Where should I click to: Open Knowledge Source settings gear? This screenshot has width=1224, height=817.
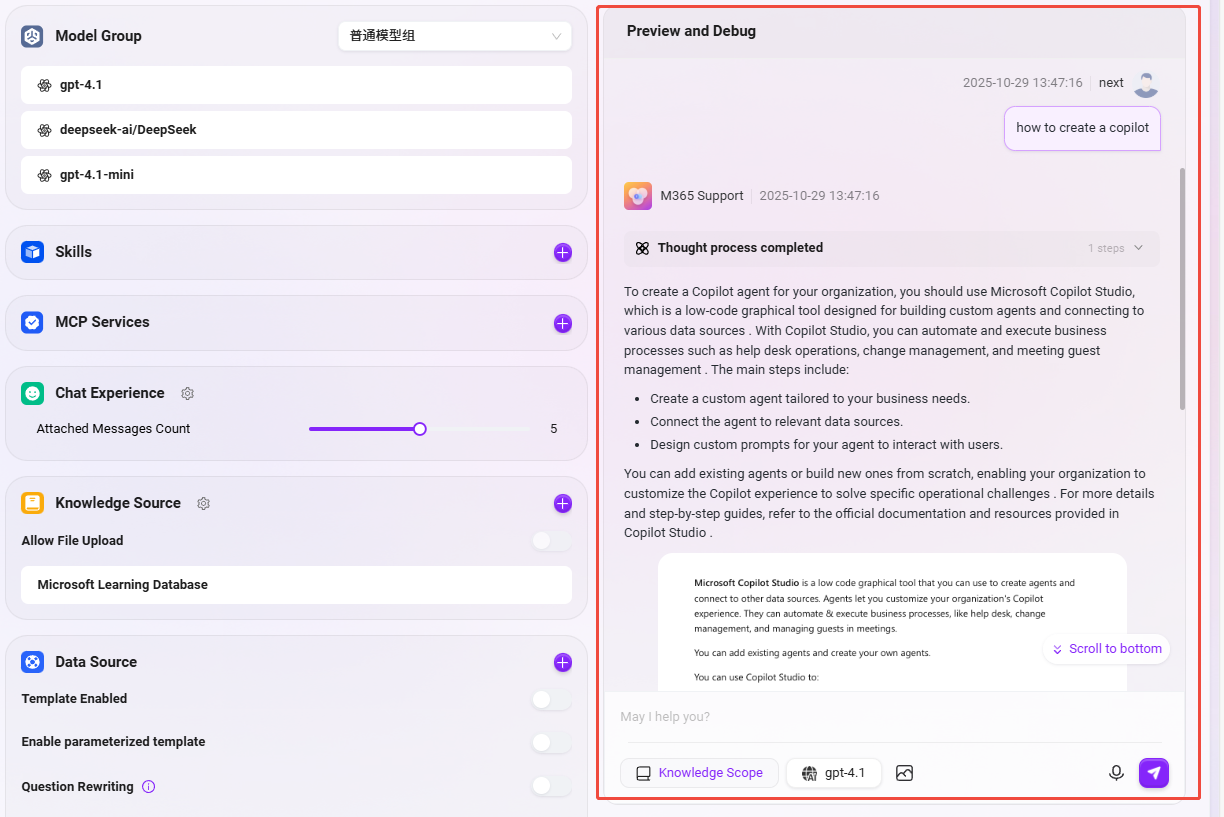pyautogui.click(x=204, y=504)
